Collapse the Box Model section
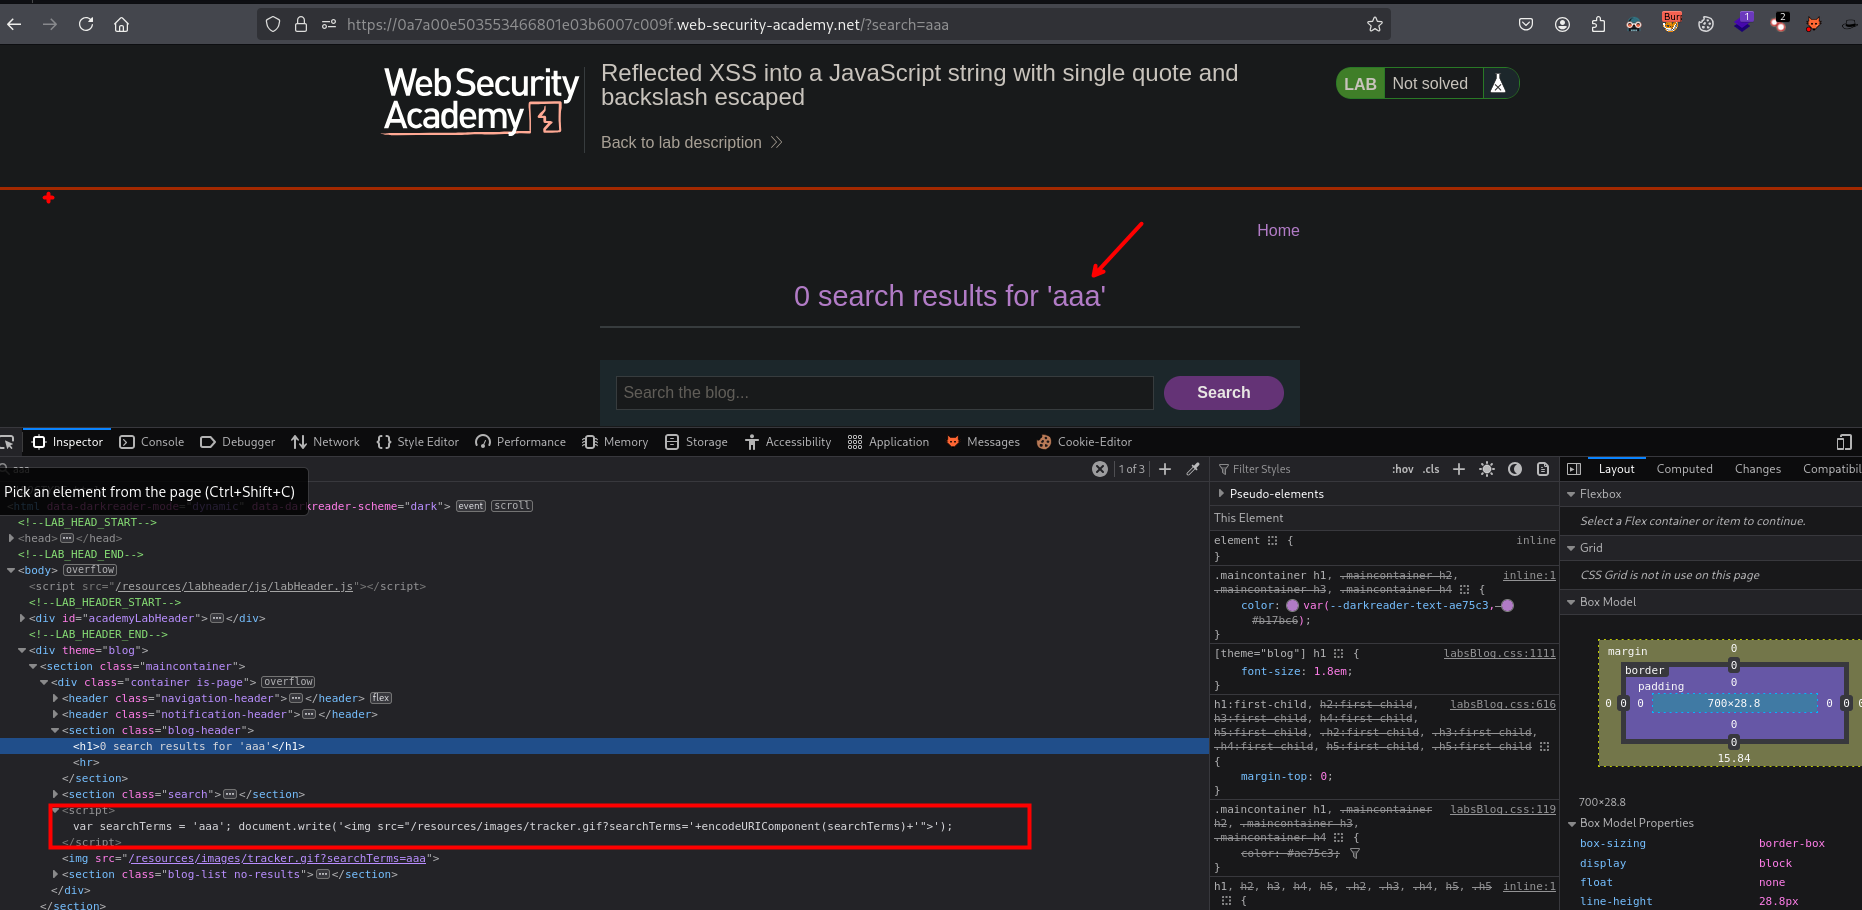 click(1571, 602)
